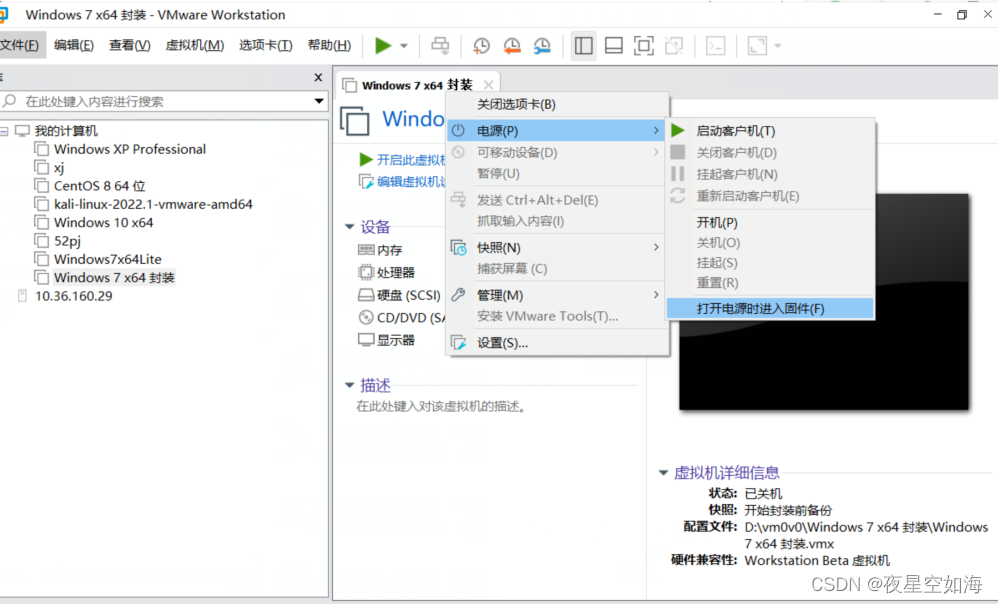Open the 内存 device settings
Viewport: 998px width, 604px height.
[x=389, y=248]
